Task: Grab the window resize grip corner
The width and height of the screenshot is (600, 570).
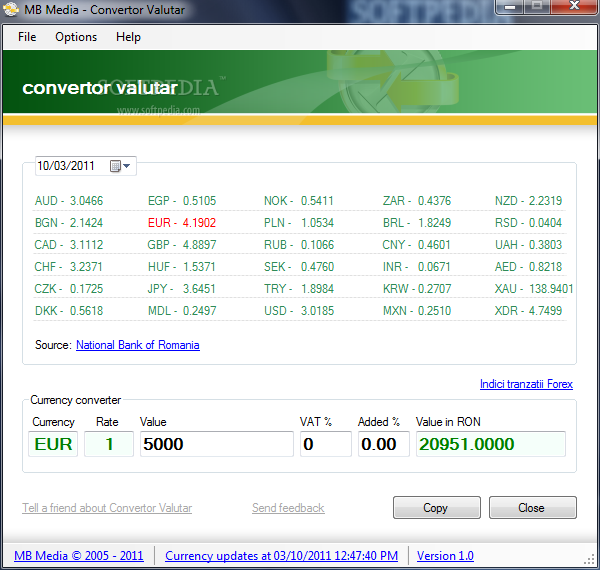Action: [590, 560]
